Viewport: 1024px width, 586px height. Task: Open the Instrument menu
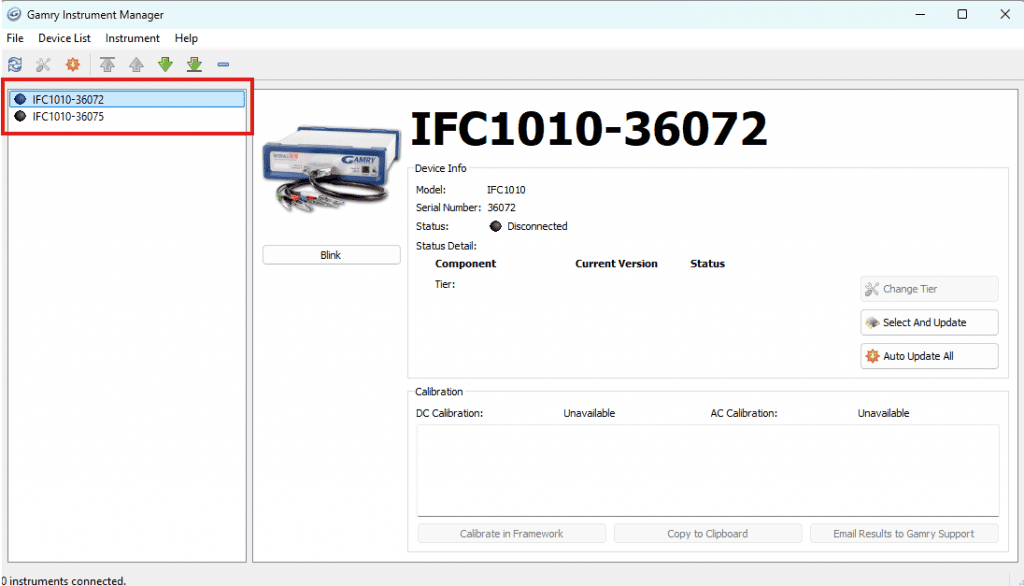tap(132, 38)
